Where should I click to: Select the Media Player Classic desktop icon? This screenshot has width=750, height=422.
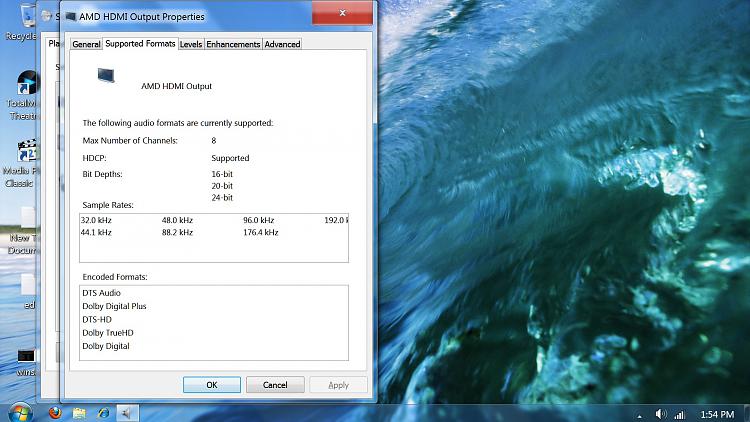click(x=22, y=164)
